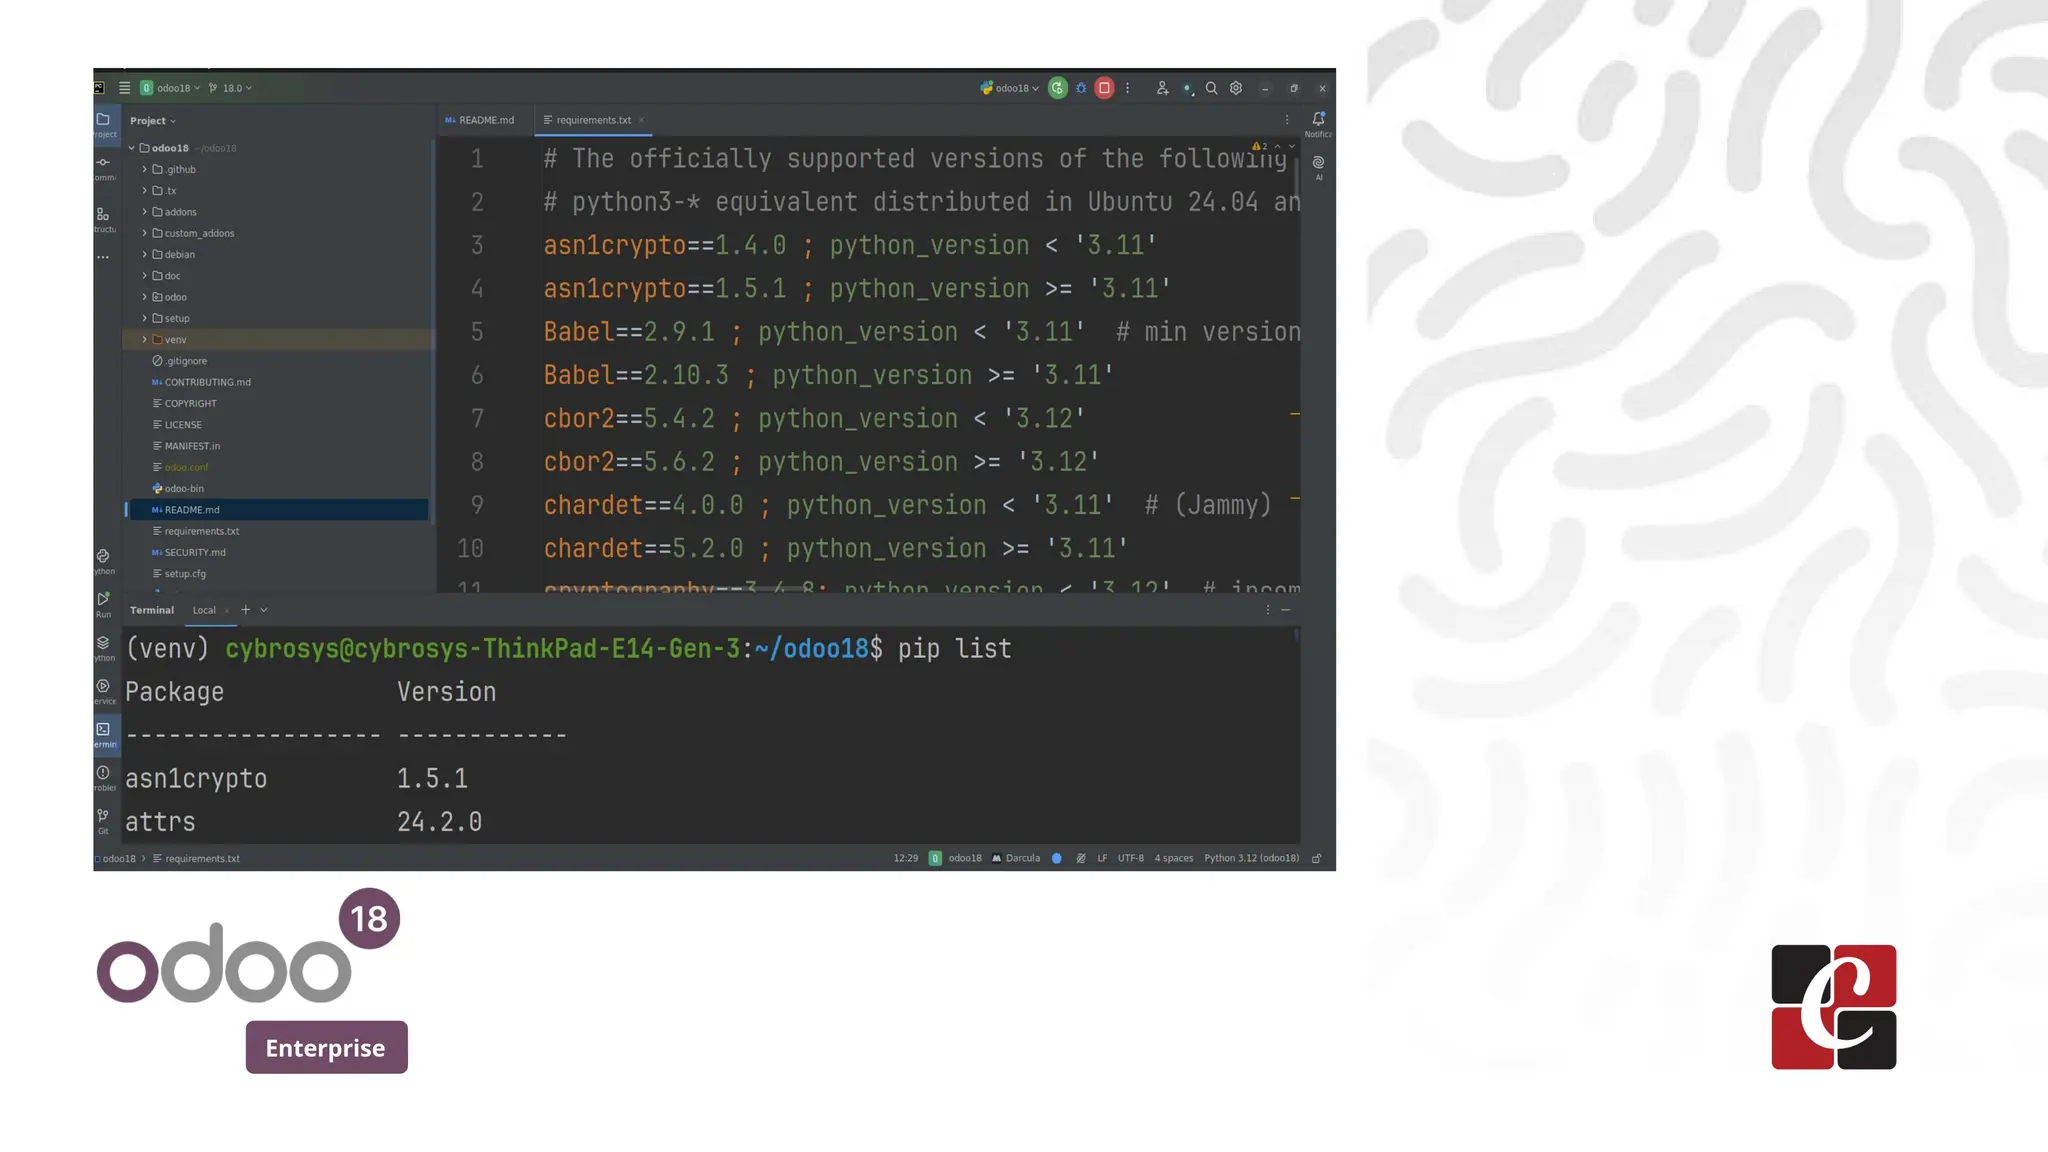
Task: Open the Python Packages tool window
Action: point(103,644)
